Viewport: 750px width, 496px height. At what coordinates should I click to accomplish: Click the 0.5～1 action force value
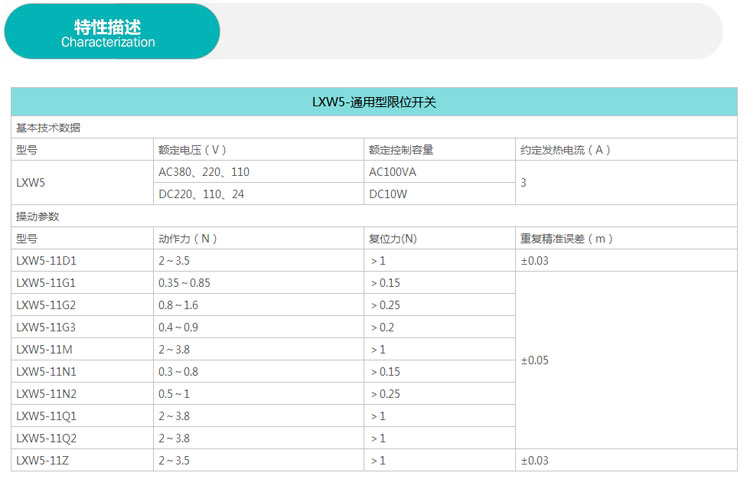(174, 394)
